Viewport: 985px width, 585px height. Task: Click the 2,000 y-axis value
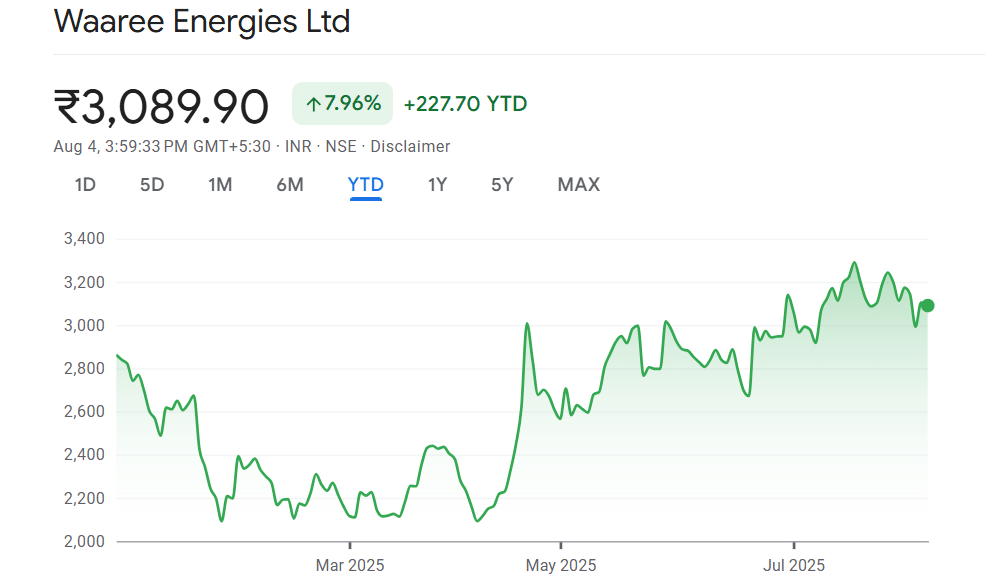coord(84,541)
